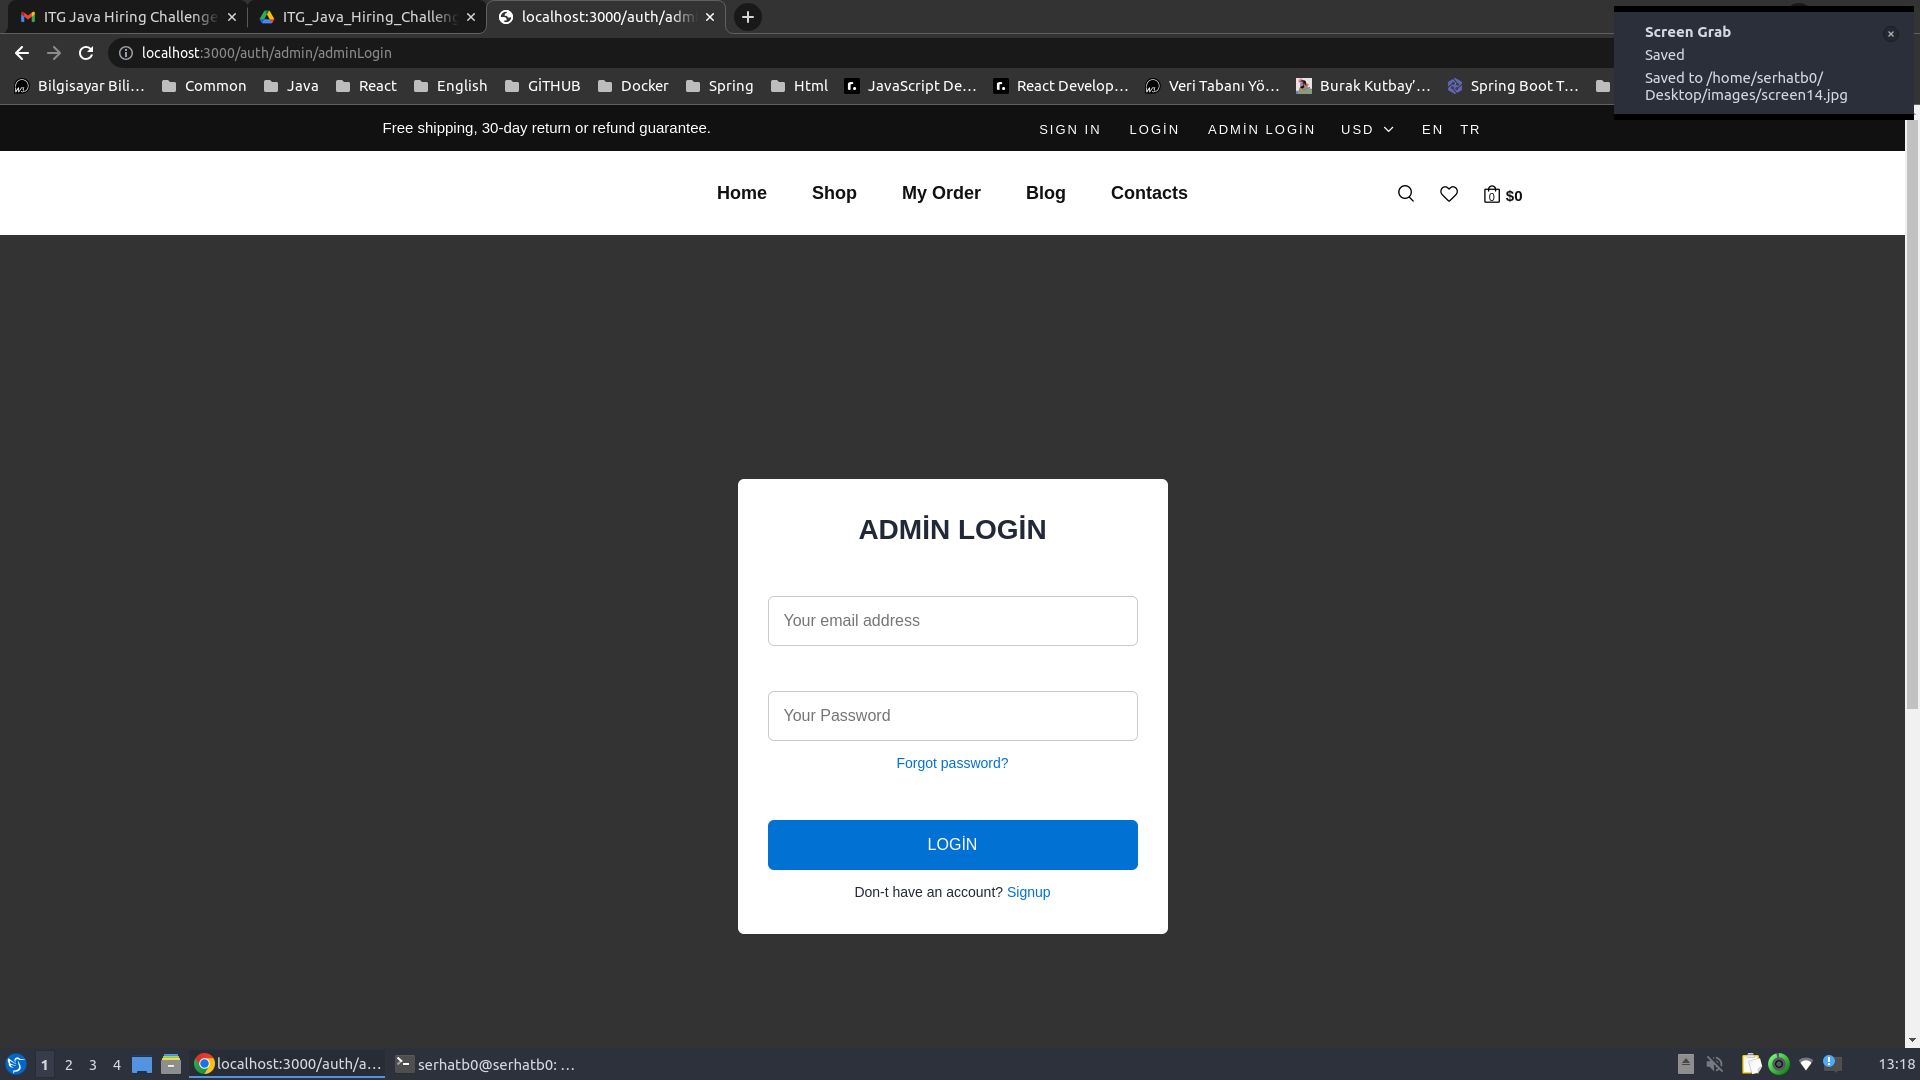Click the search magnifier icon
Screen dimensions: 1920x1080
(1405, 194)
